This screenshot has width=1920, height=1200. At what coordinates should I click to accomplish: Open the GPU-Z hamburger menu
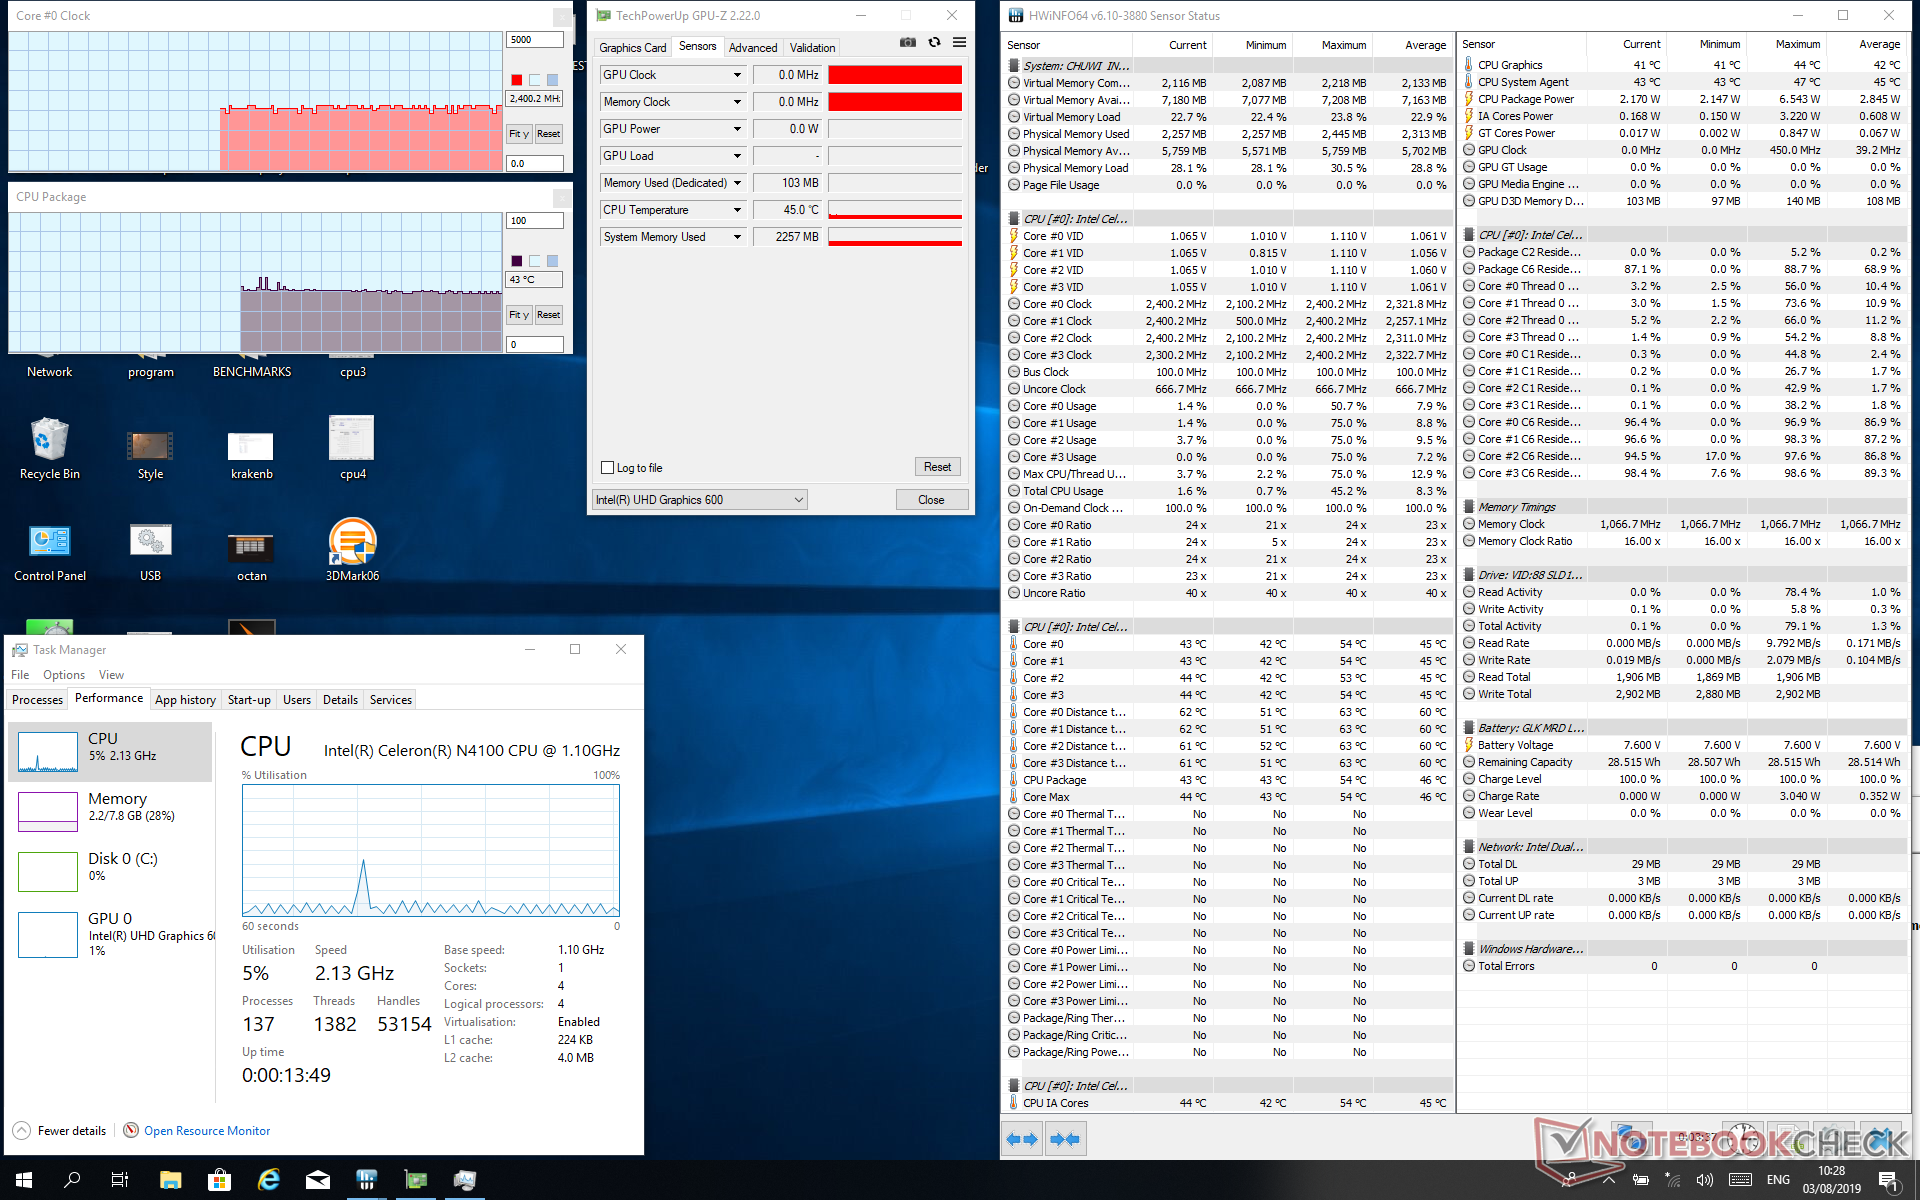tap(959, 43)
